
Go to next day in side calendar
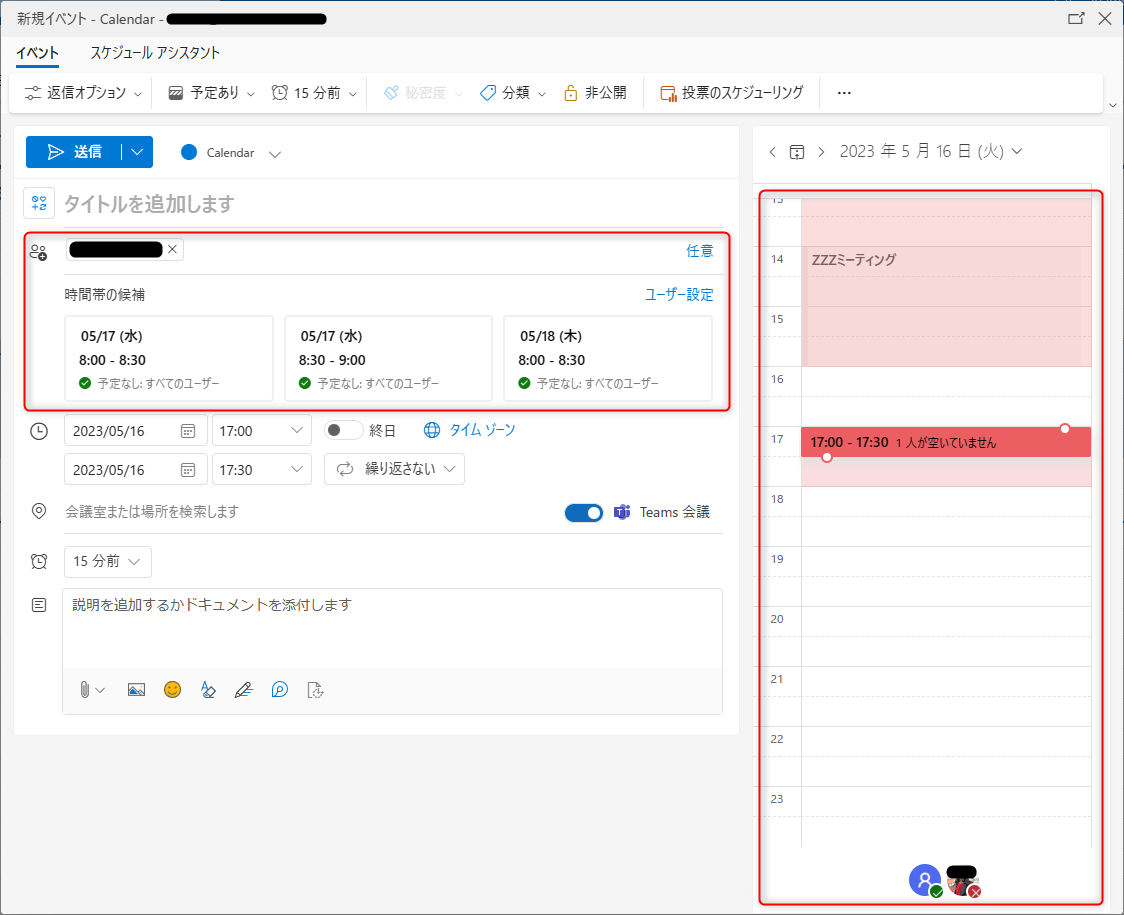821,152
